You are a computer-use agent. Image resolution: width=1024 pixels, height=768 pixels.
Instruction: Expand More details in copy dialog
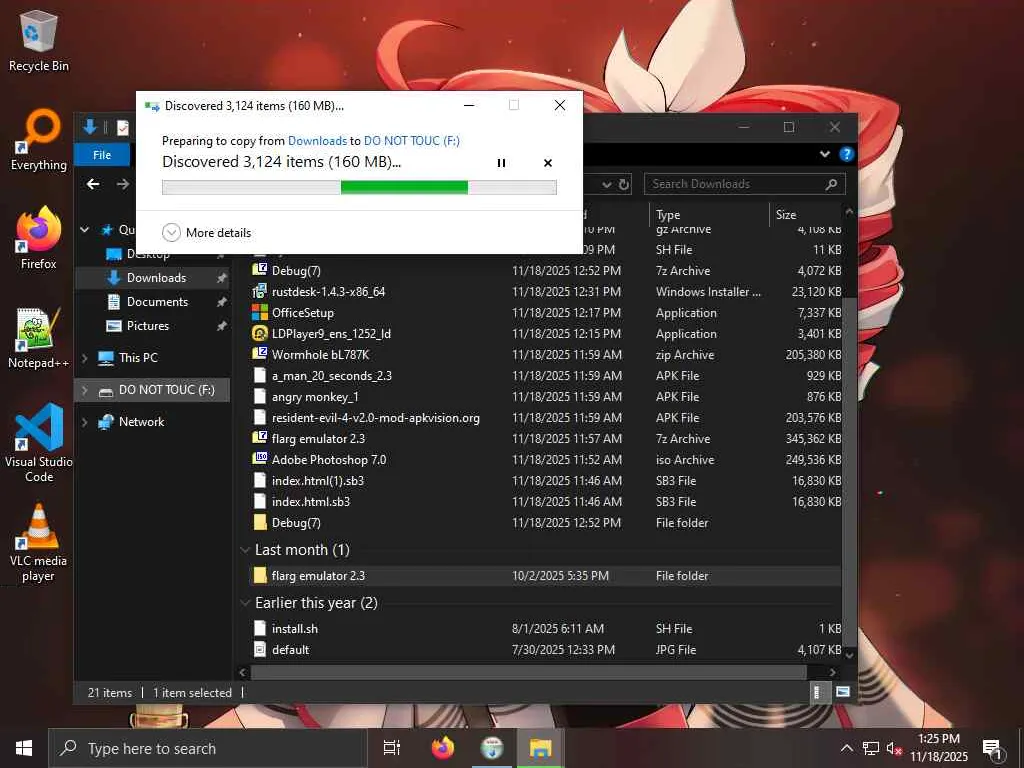click(x=206, y=232)
